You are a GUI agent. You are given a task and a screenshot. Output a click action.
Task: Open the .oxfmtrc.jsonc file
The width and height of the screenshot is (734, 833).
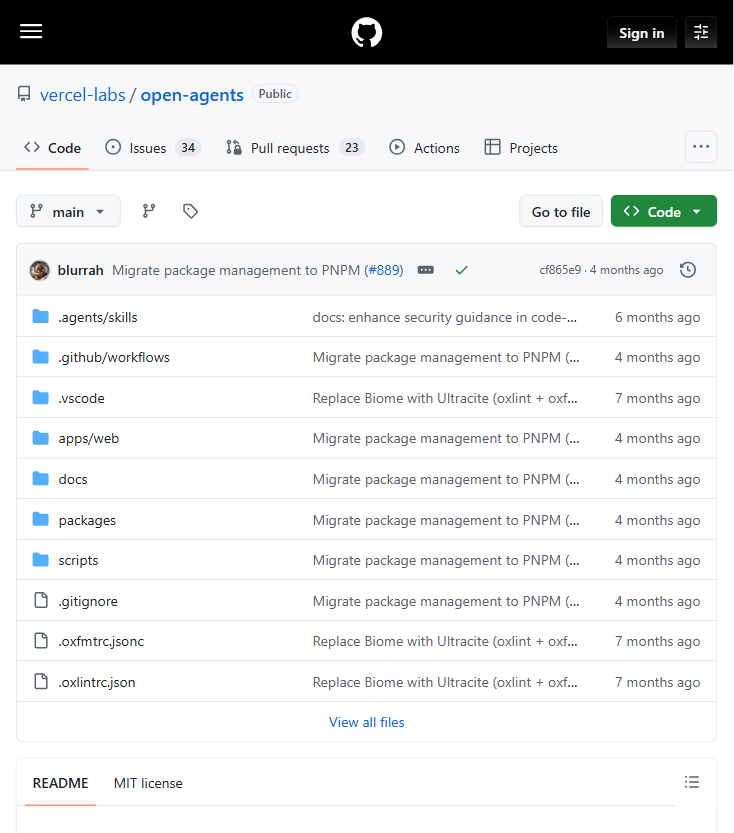(x=101, y=642)
